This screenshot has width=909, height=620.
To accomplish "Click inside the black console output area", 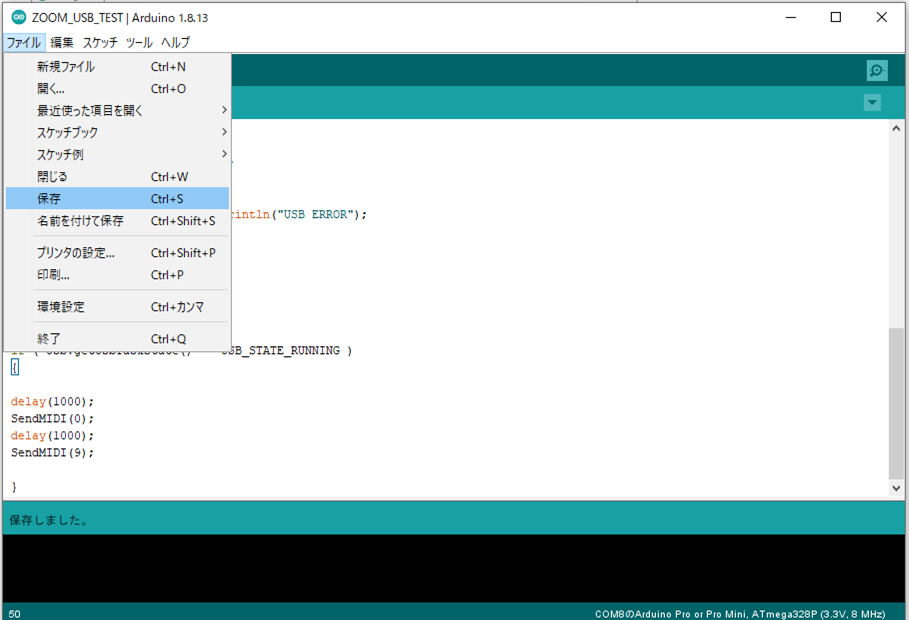I will pyautogui.click(x=454, y=568).
